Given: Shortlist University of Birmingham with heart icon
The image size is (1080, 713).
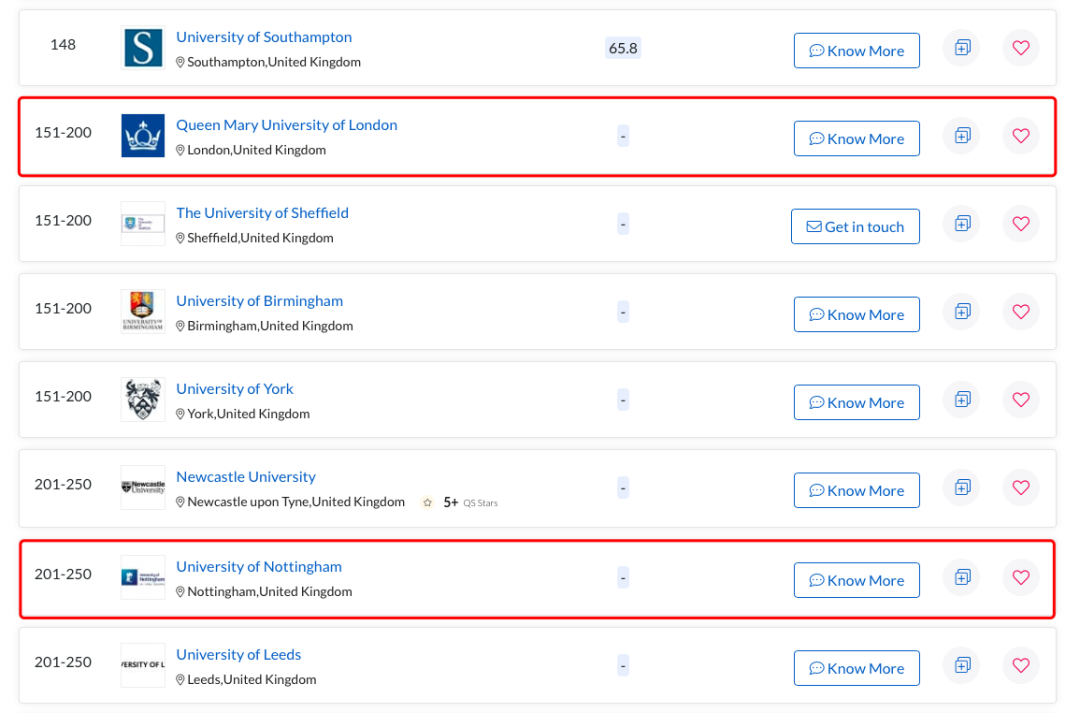Looking at the screenshot, I should [1021, 311].
